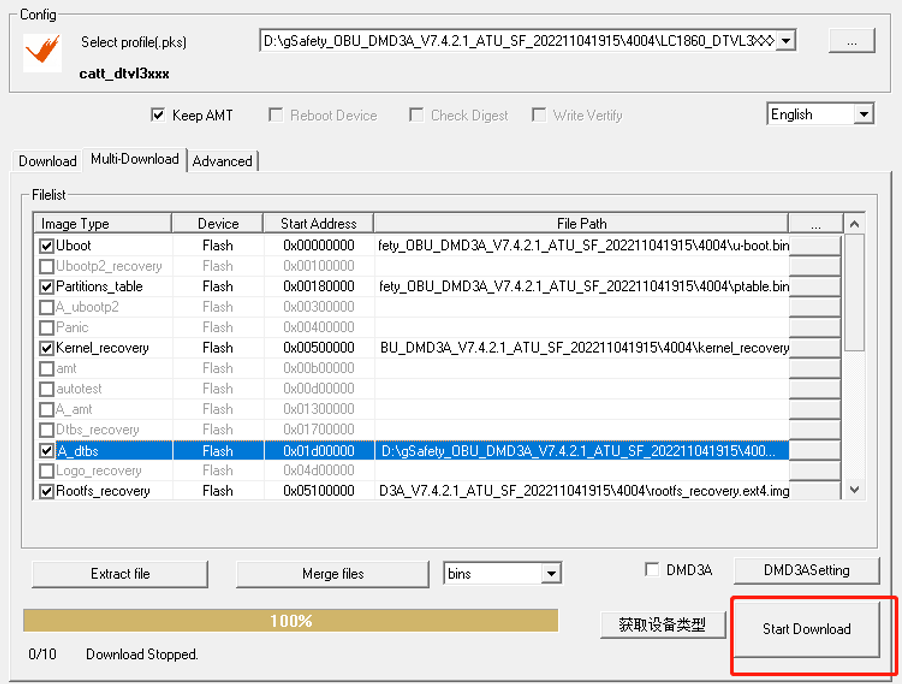Uncheck Kernel_recovery image checkbox
Screen dimensions: 902x684
(46, 348)
